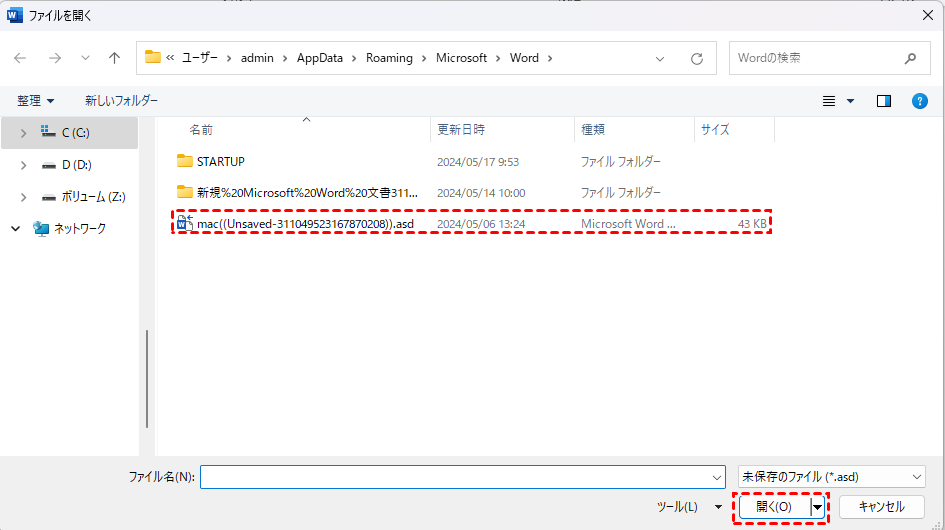Open the STARTUP folder

pyautogui.click(x=220, y=161)
